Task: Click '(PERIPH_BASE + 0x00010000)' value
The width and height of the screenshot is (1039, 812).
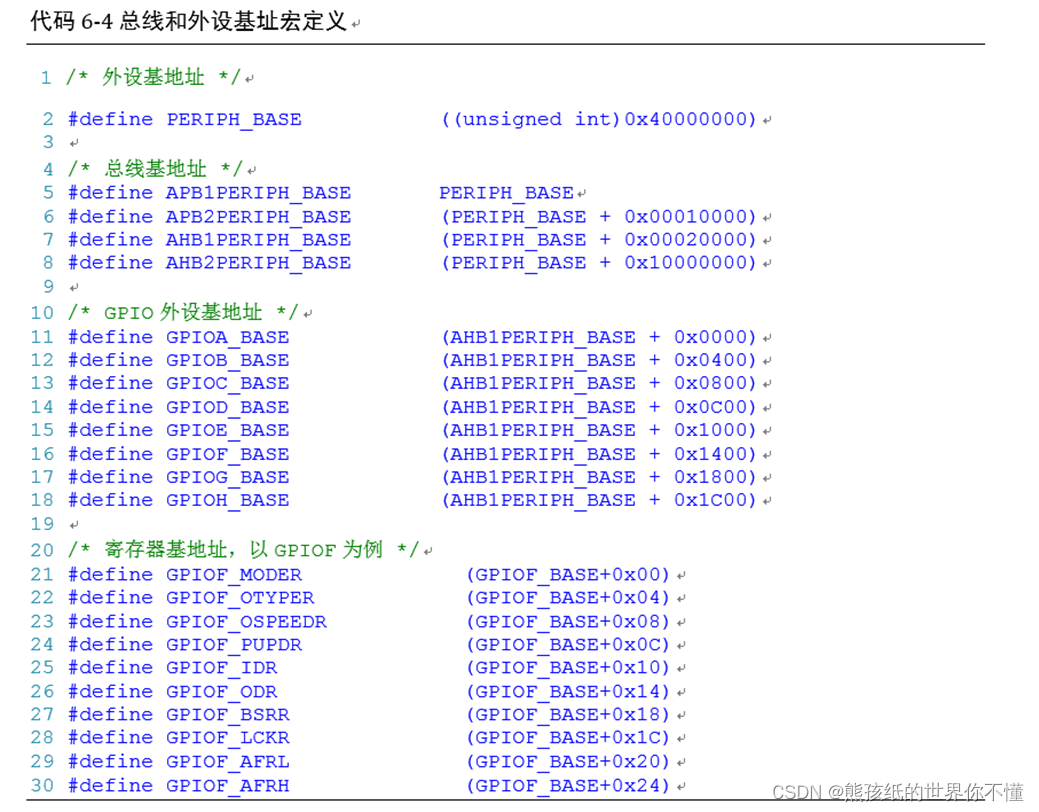Action: [598, 217]
